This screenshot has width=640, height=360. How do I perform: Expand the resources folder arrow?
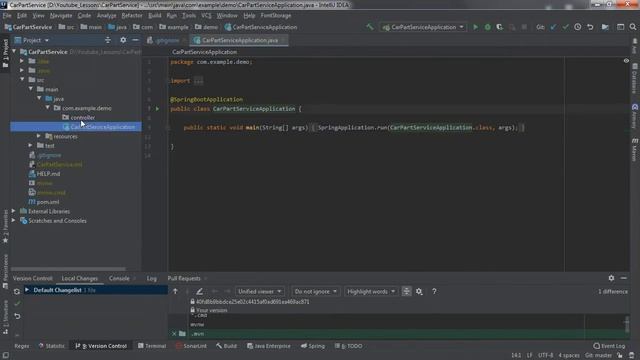click(39, 136)
